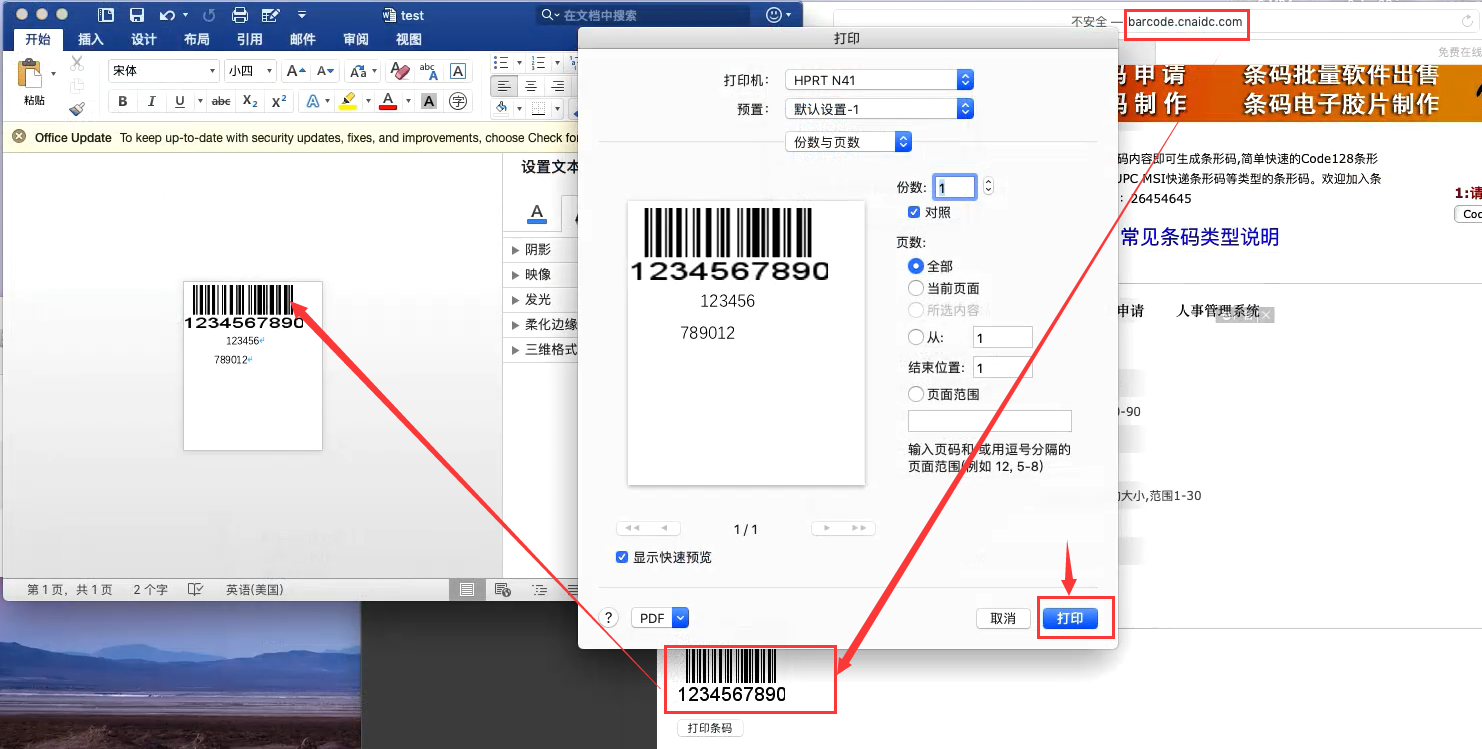Screen dimensions: 1482x749
Task: Click the copies stepper arrows
Action: pyautogui.click(x=988, y=186)
